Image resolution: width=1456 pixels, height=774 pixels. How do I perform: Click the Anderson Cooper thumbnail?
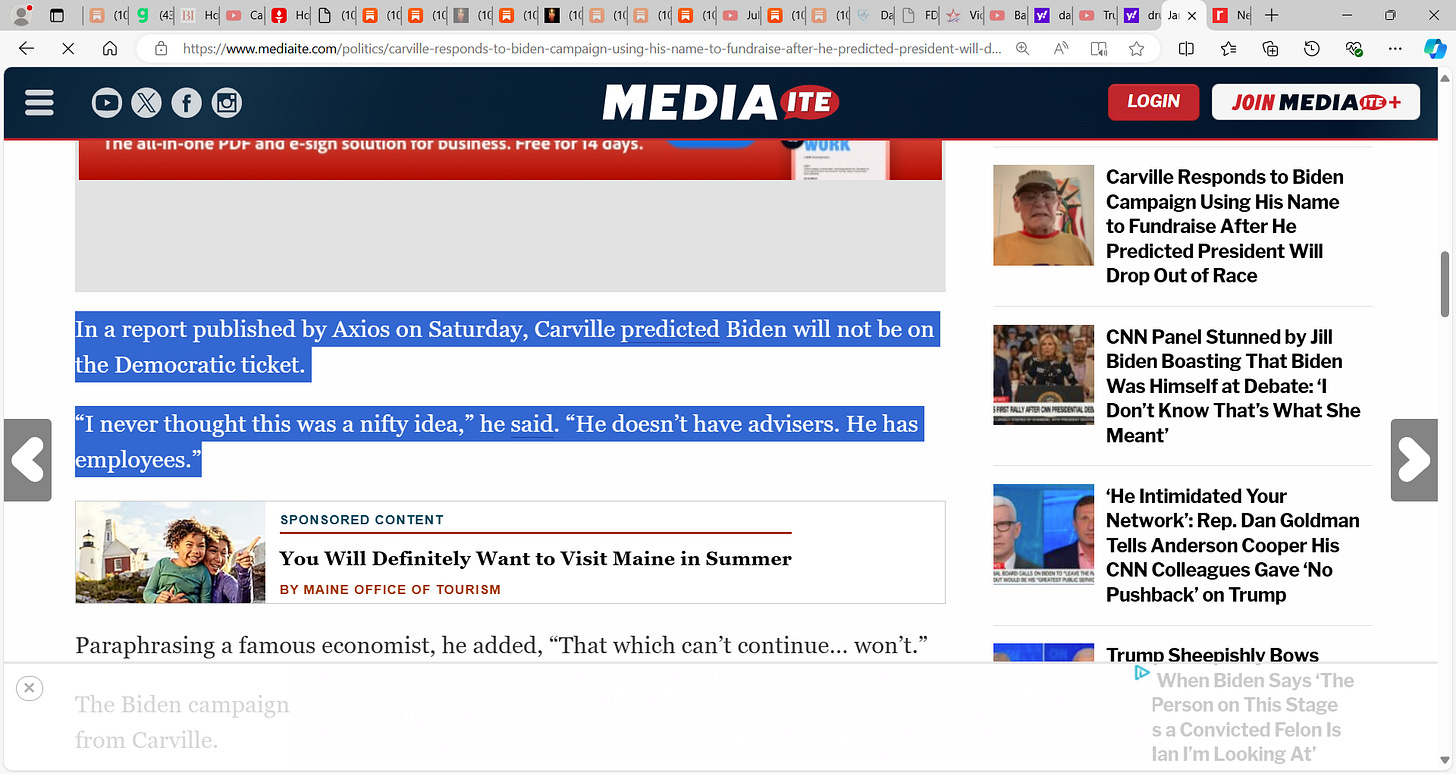1043,535
